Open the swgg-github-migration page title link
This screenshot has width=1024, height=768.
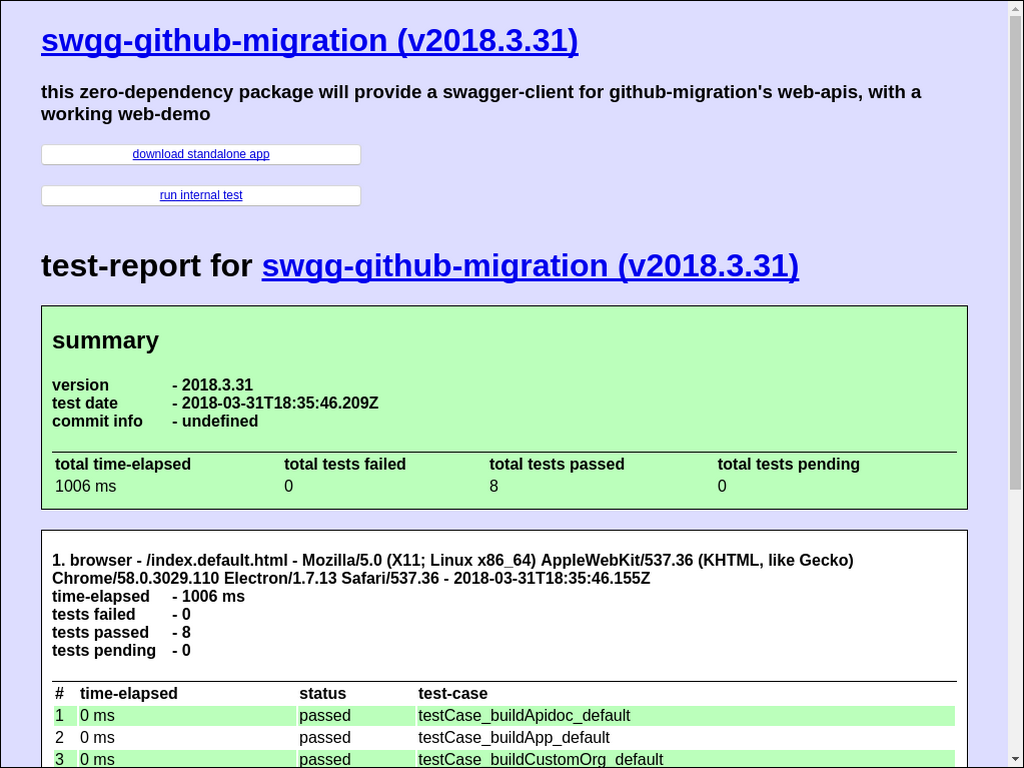coord(310,40)
